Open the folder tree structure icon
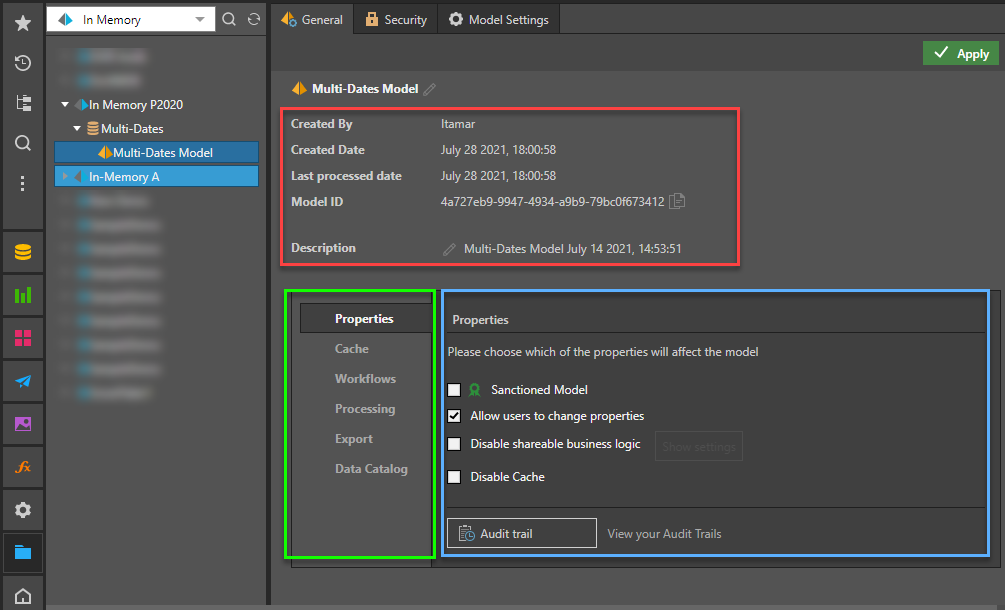This screenshot has height=610, width=1005. (x=23, y=103)
